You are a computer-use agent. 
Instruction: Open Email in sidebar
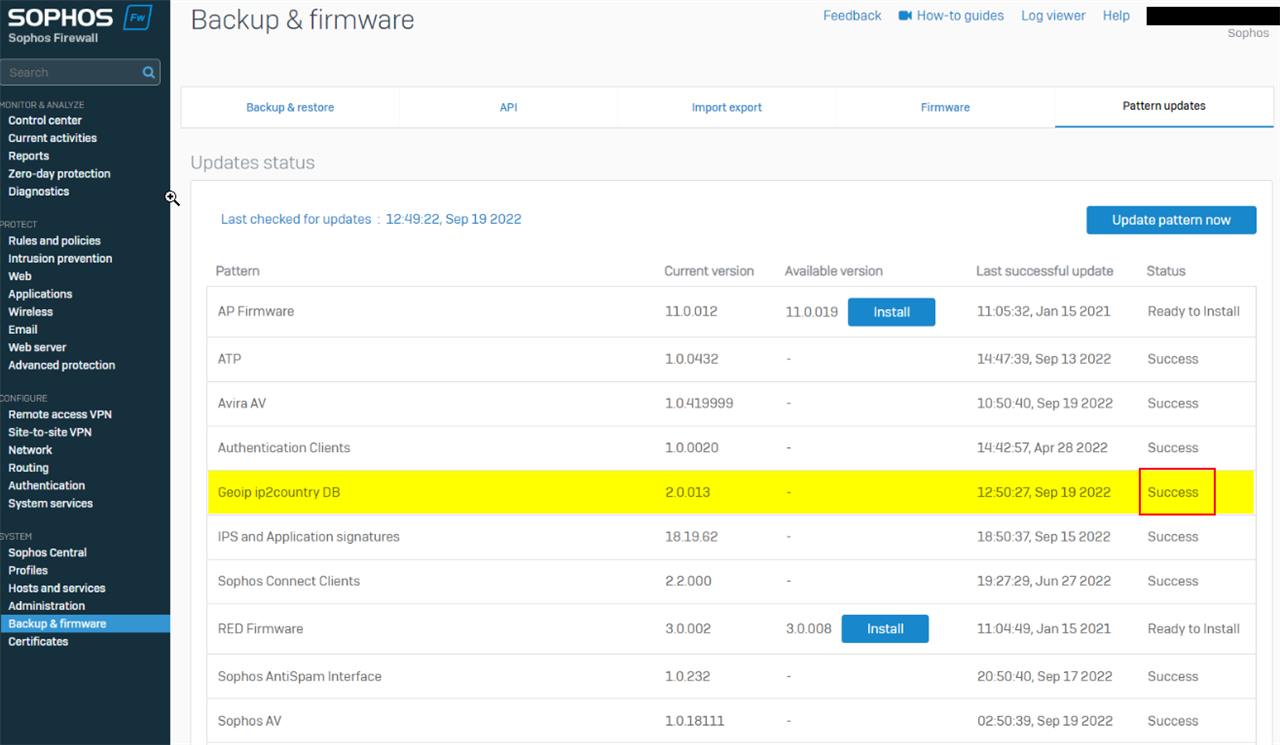coord(23,330)
